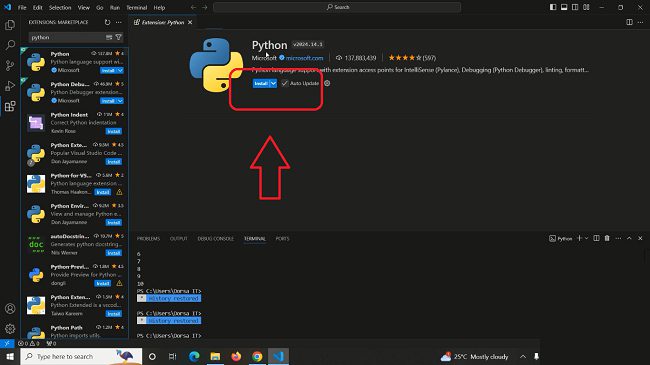Screen dimensions: 650x365
Task: Switch to the Debug Console tab
Action: [x=216, y=239]
